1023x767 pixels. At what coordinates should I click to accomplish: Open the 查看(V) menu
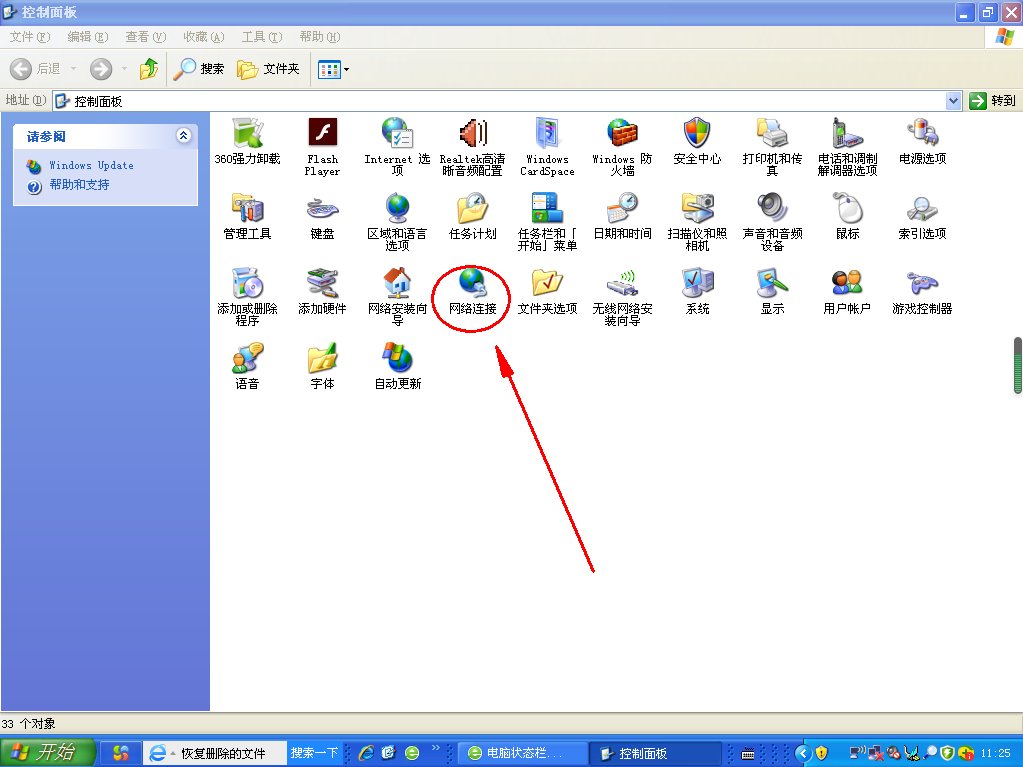144,37
